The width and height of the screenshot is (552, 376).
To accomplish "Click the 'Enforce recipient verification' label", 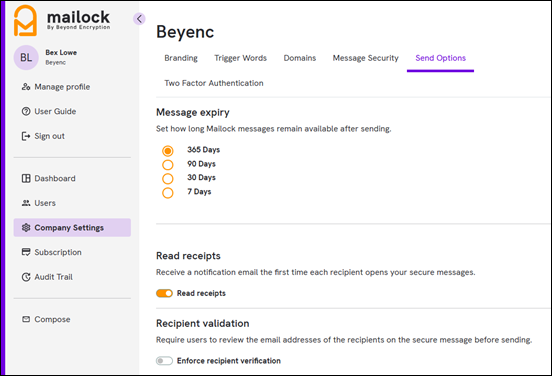I will pyautogui.click(x=229, y=361).
